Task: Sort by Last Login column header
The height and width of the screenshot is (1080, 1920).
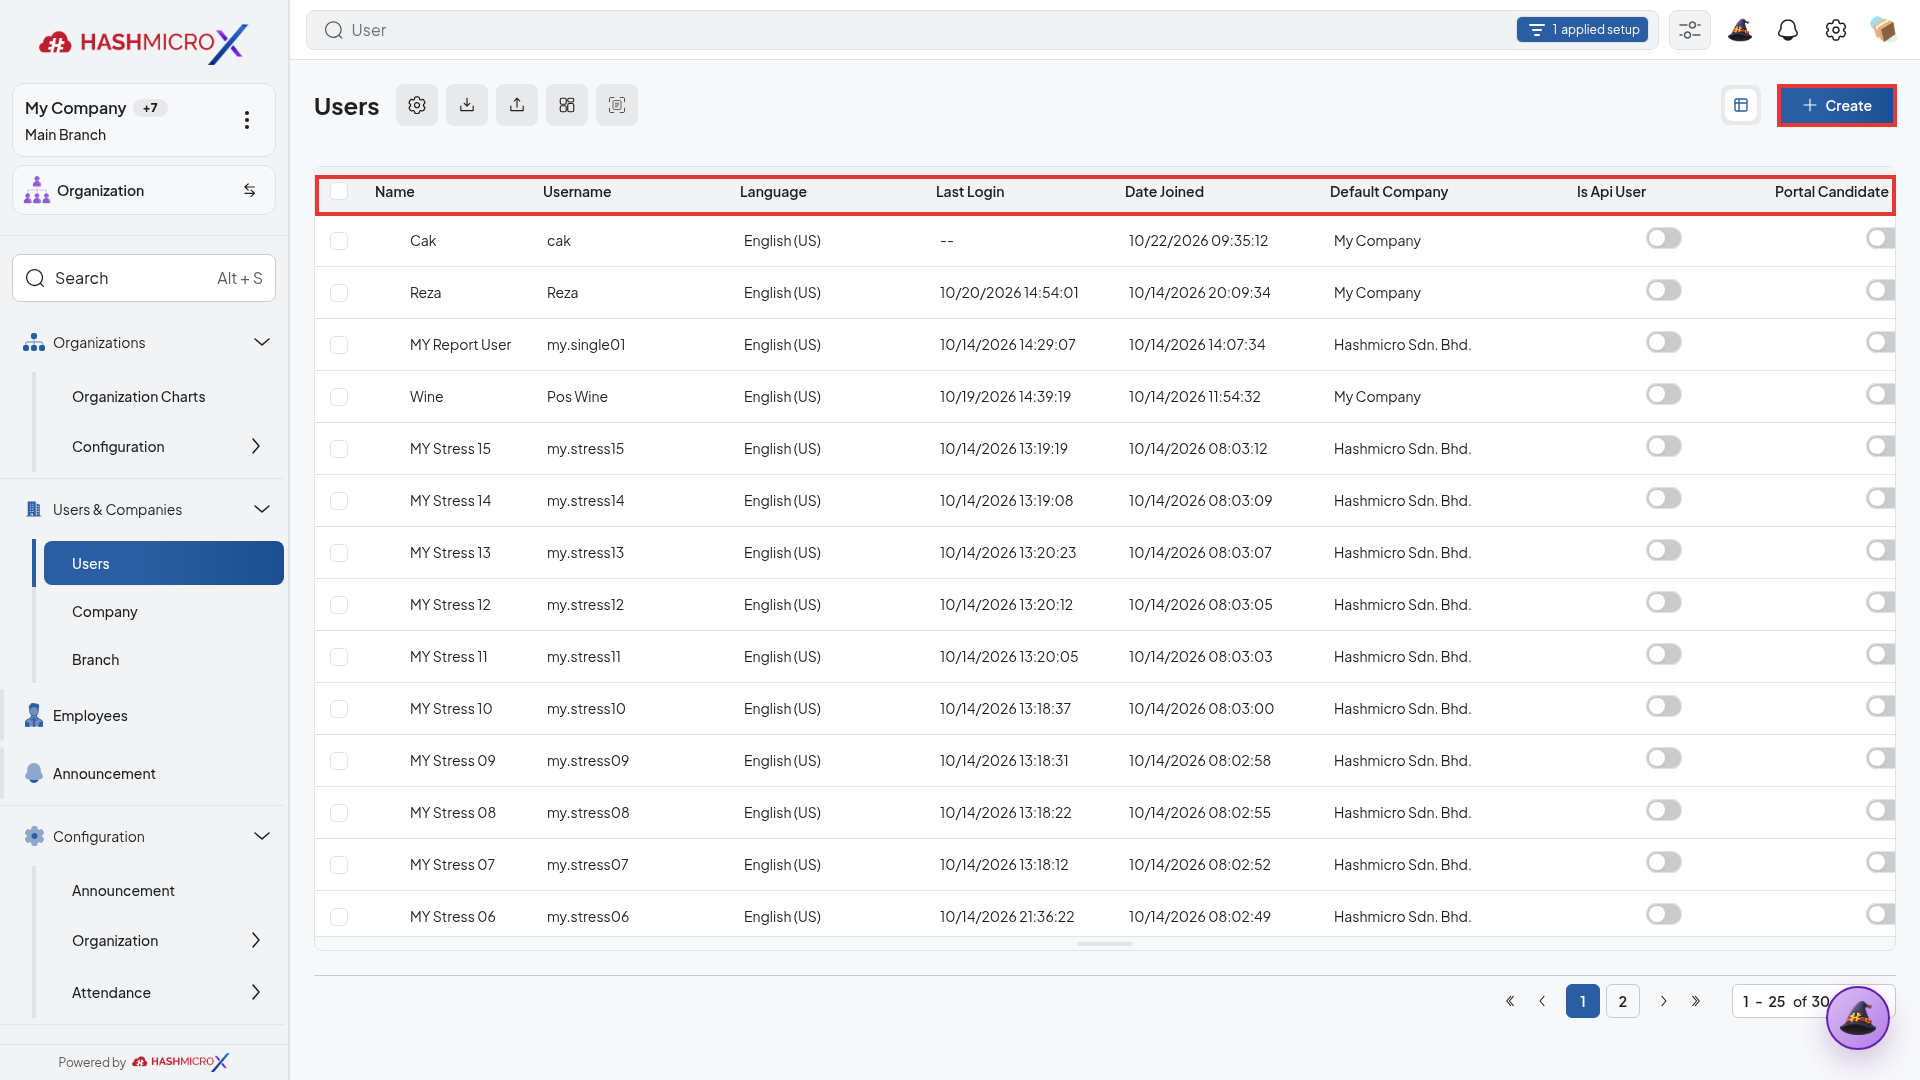Action: coord(969,192)
